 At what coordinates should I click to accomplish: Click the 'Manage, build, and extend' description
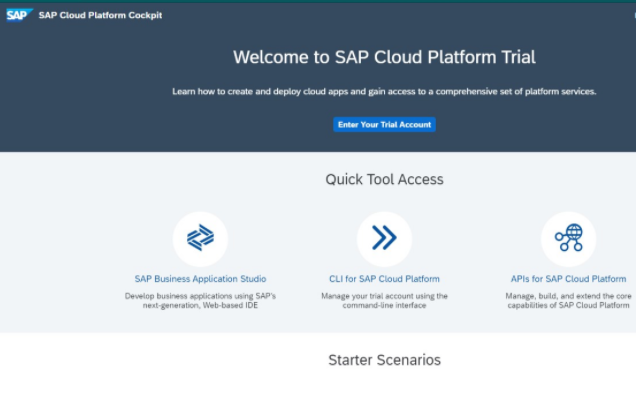pyautogui.click(x=568, y=296)
